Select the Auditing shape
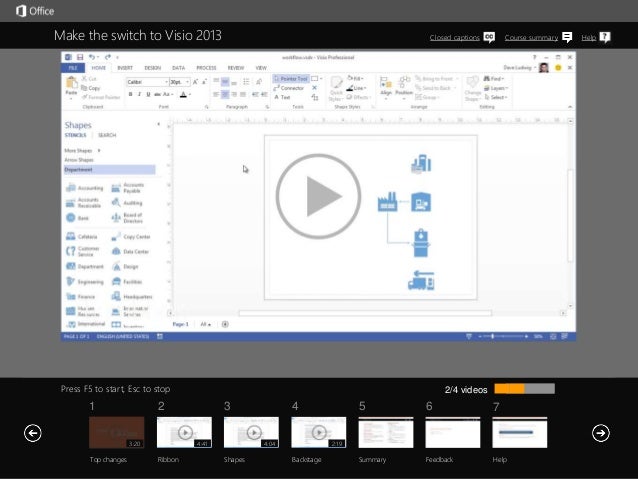638x479 pixels. pos(127,203)
